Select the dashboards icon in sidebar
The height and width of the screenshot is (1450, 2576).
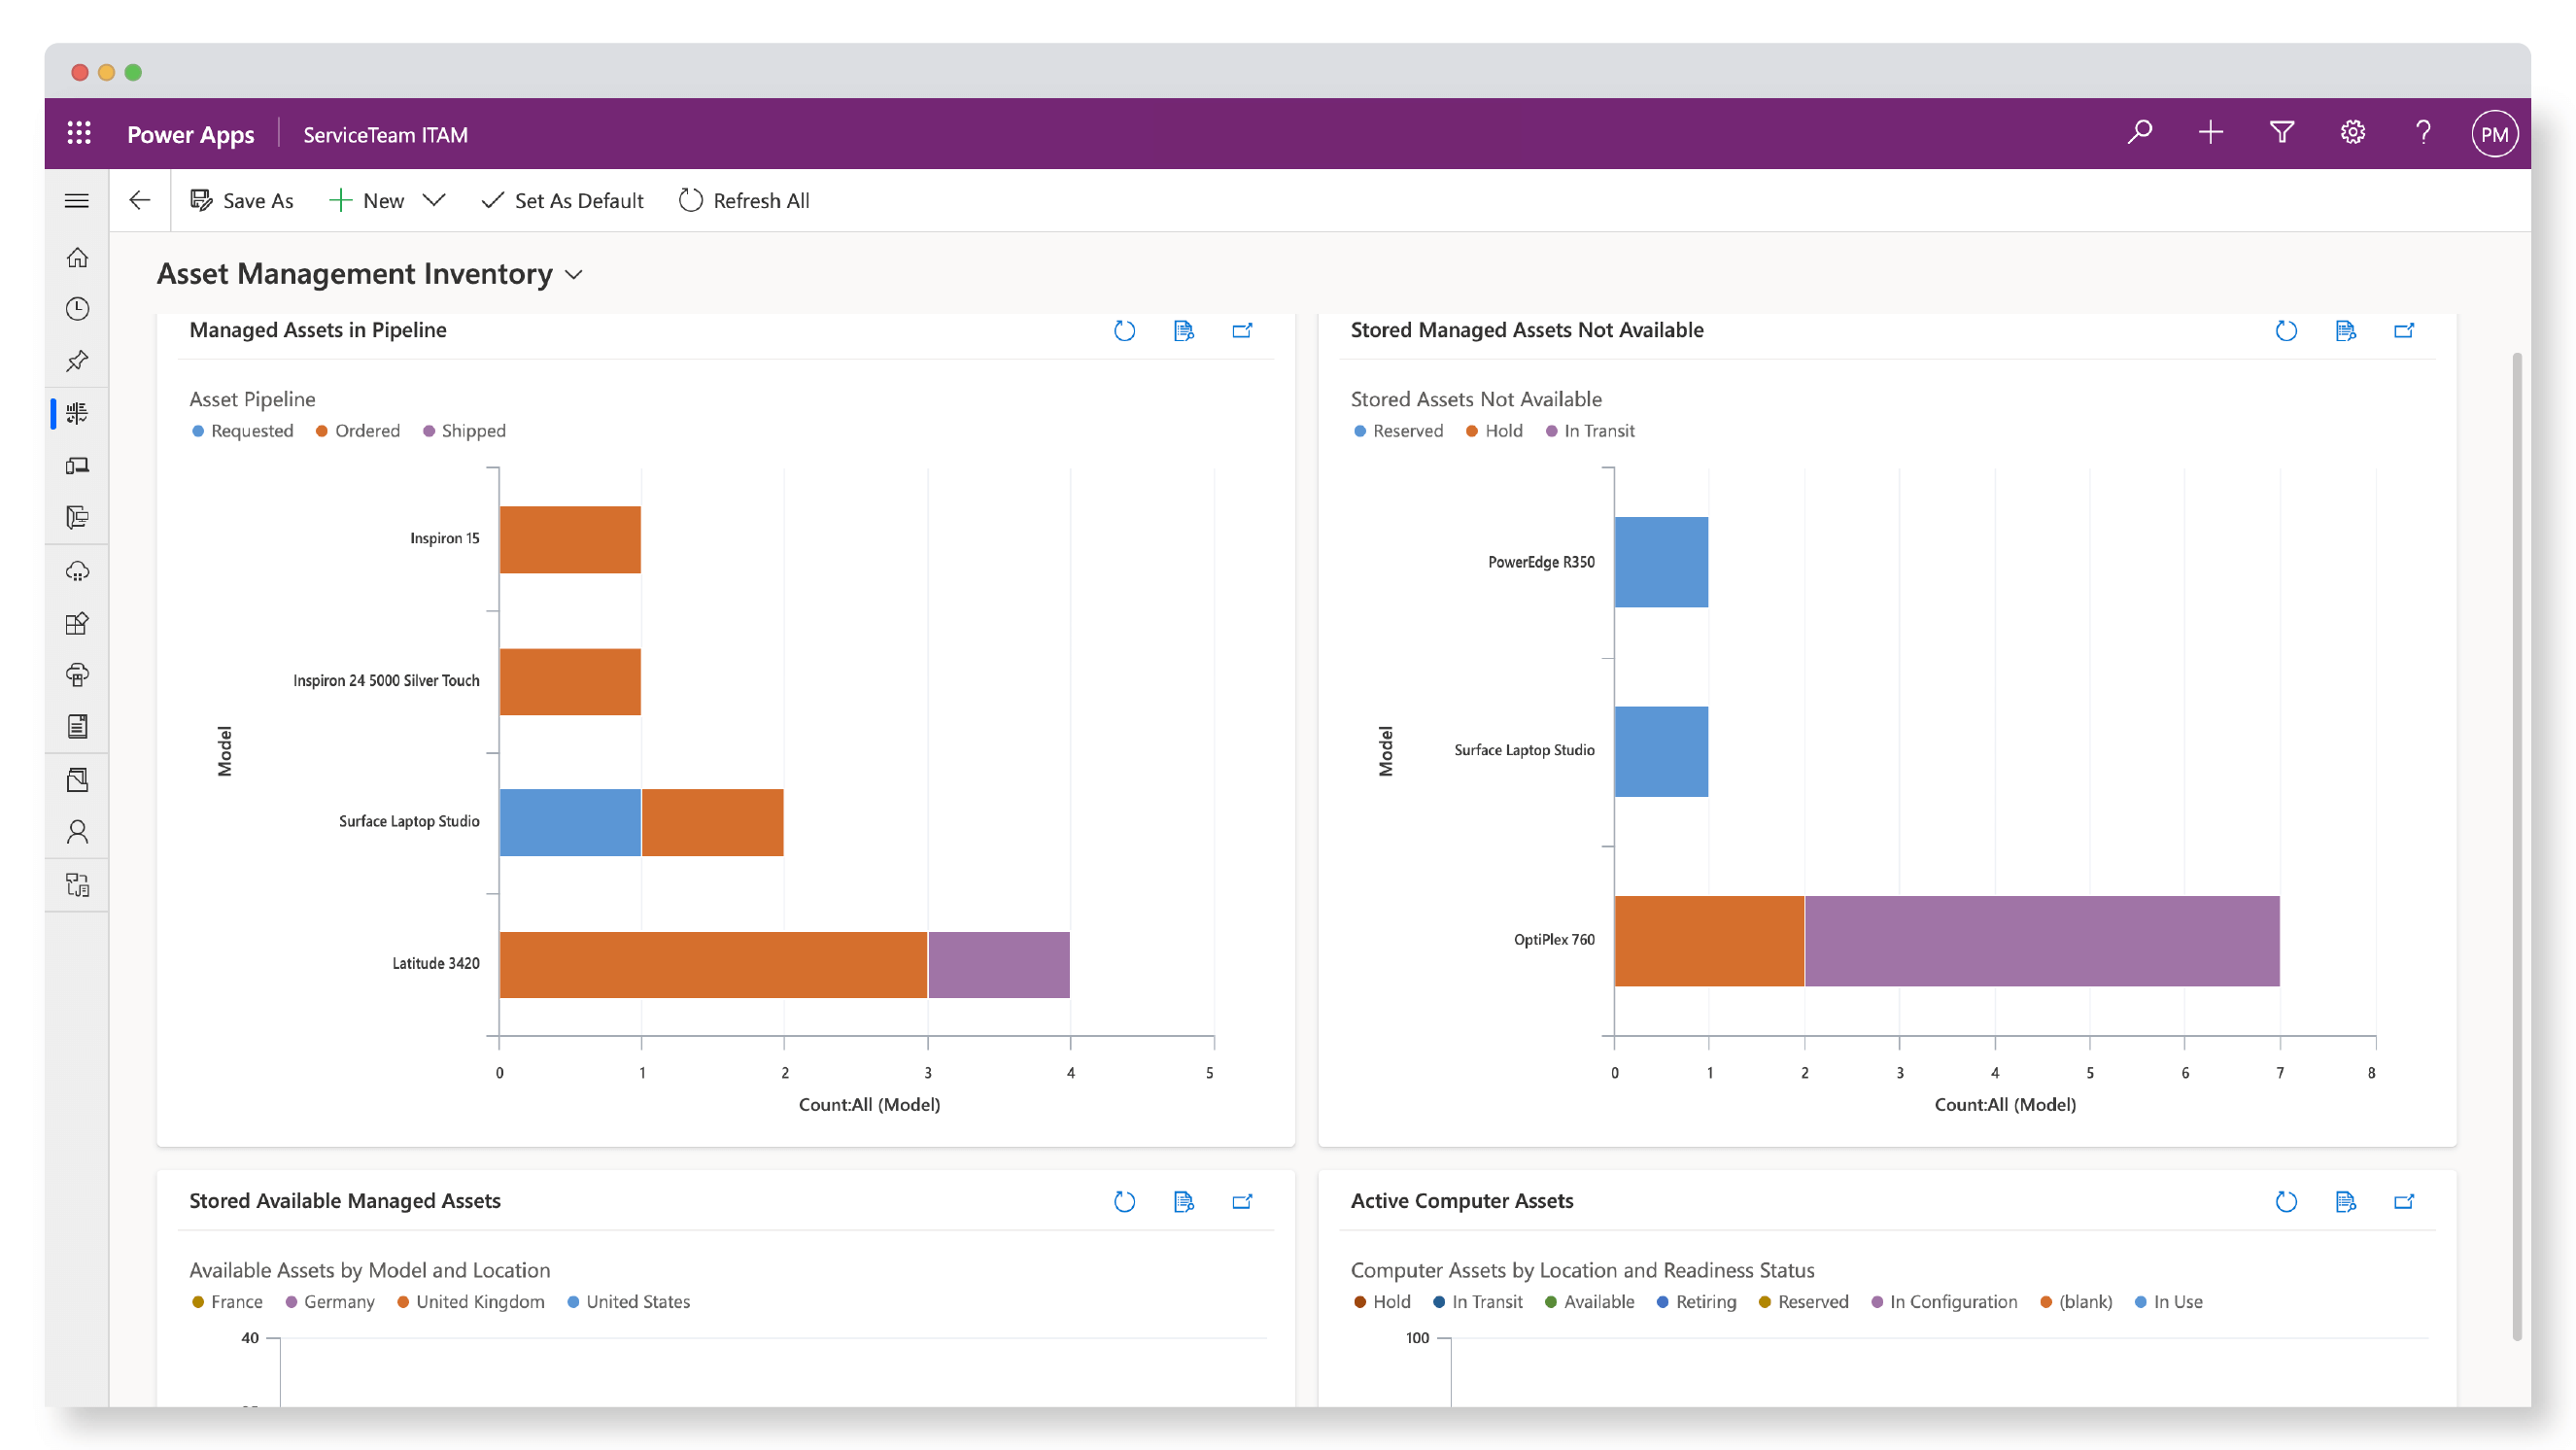(77, 413)
